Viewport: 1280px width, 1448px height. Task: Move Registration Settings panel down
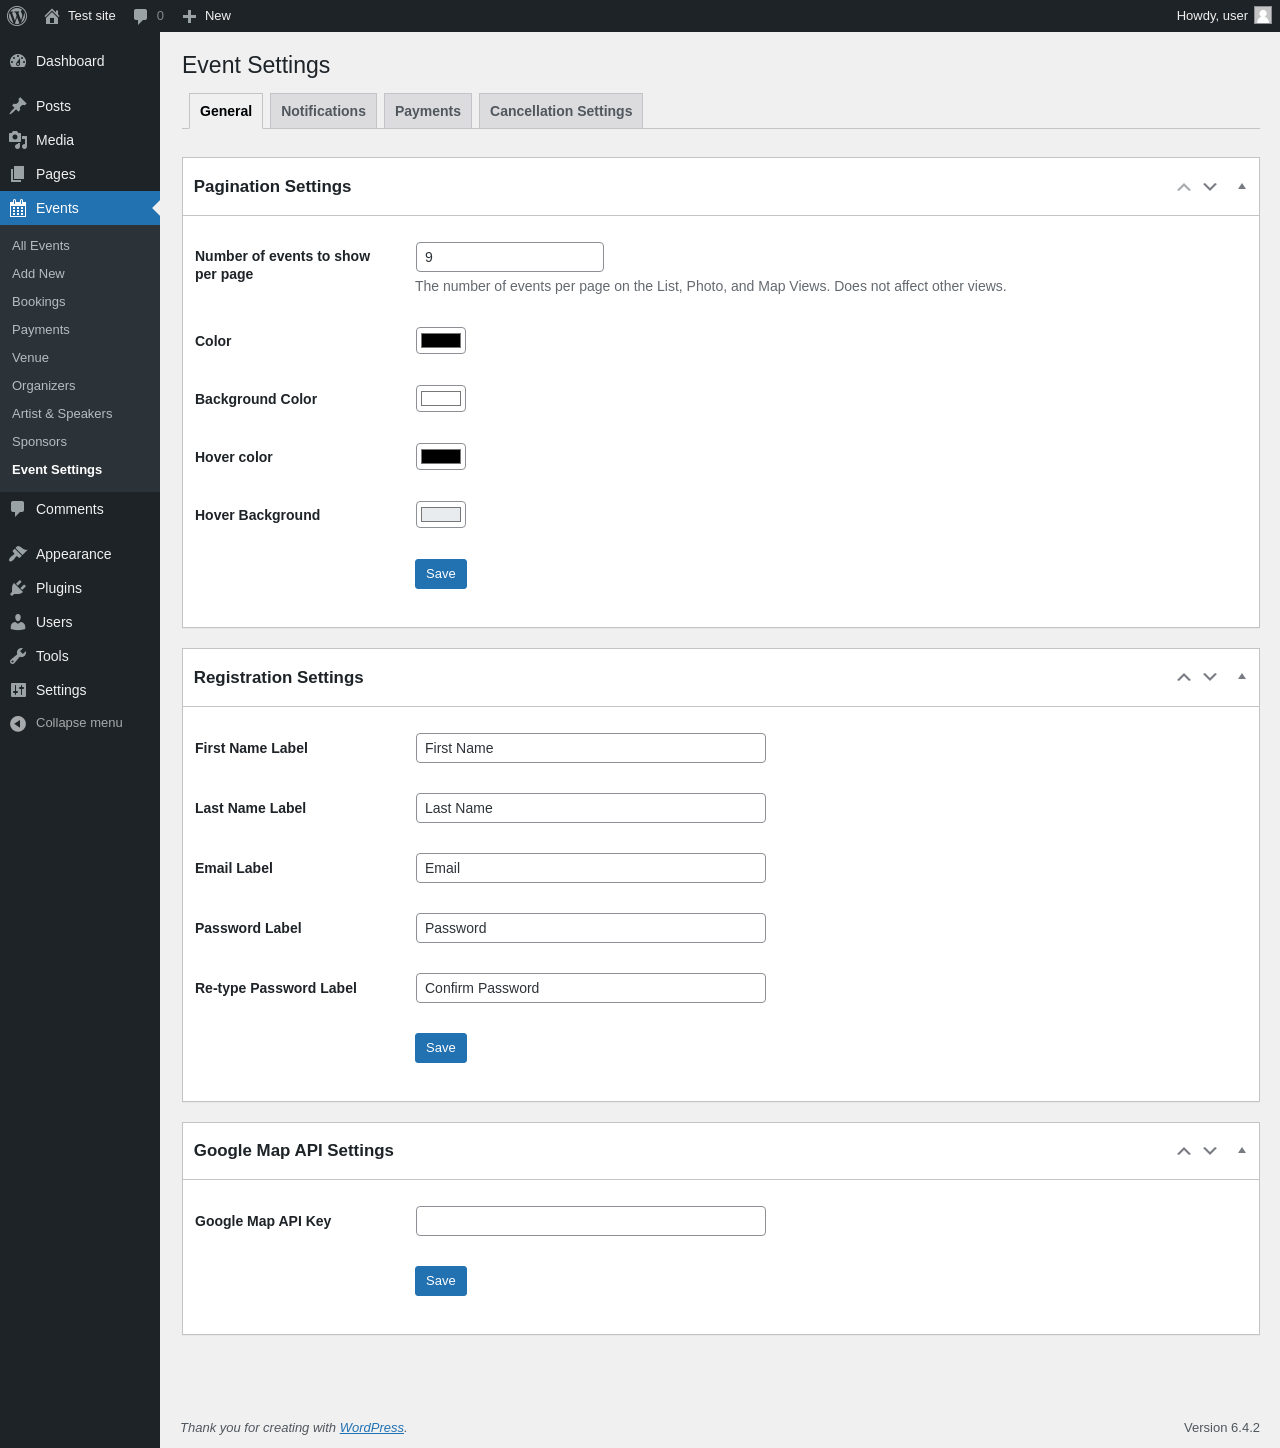tap(1210, 677)
